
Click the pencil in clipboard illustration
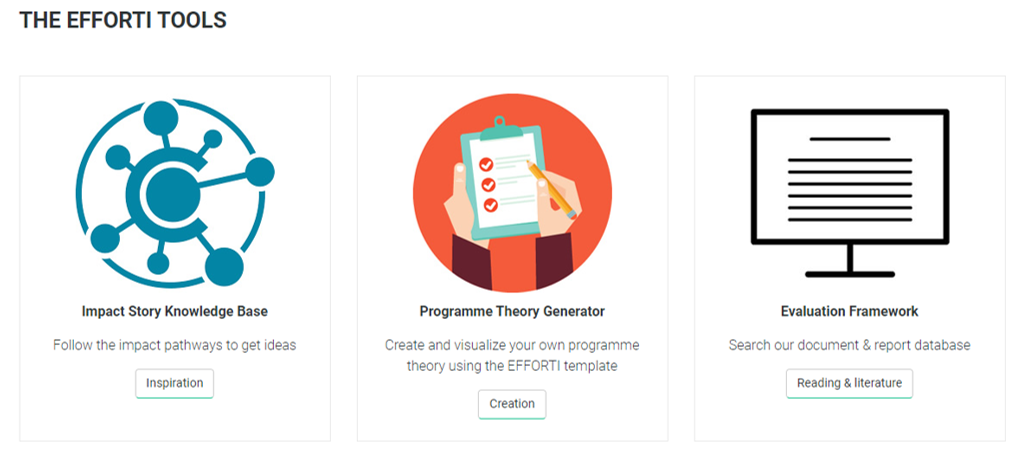(551, 189)
